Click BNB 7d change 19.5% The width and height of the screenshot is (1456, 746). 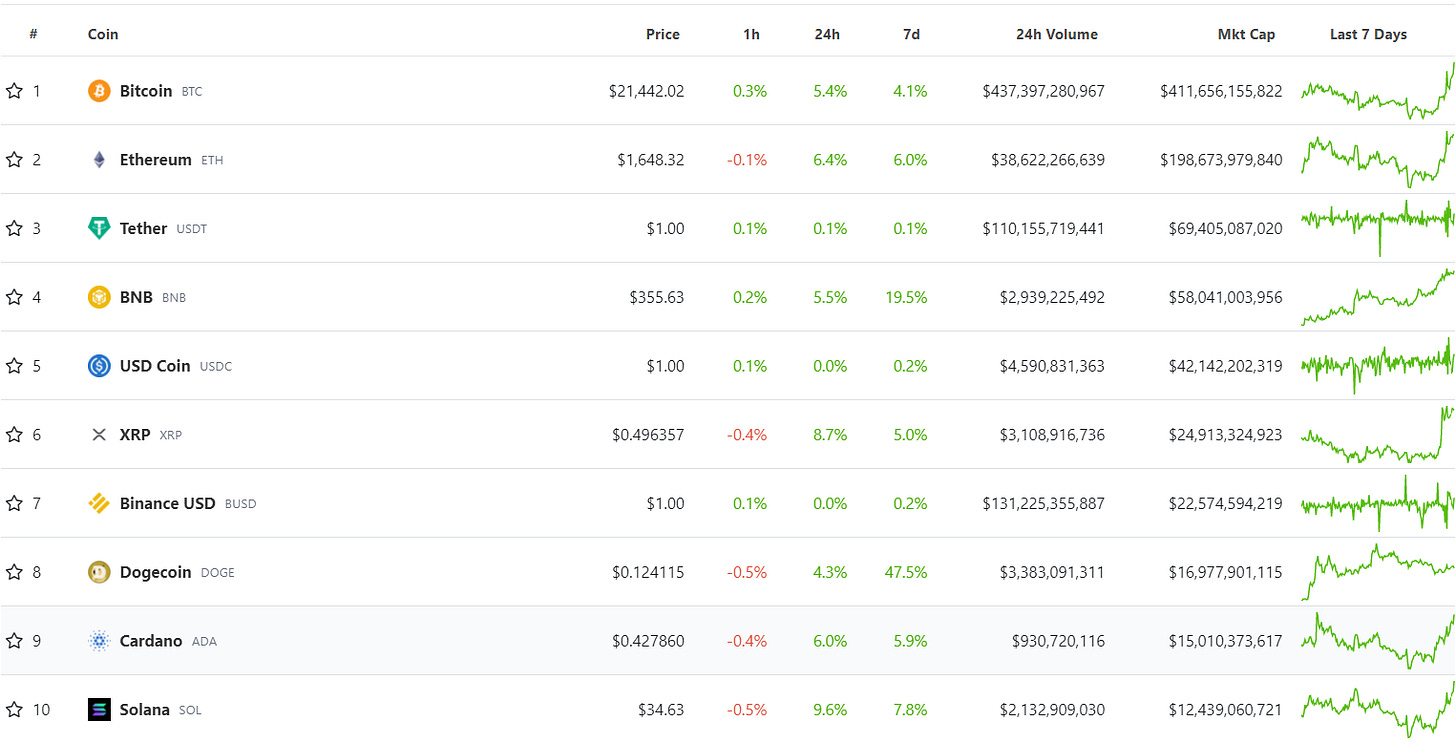(906, 297)
